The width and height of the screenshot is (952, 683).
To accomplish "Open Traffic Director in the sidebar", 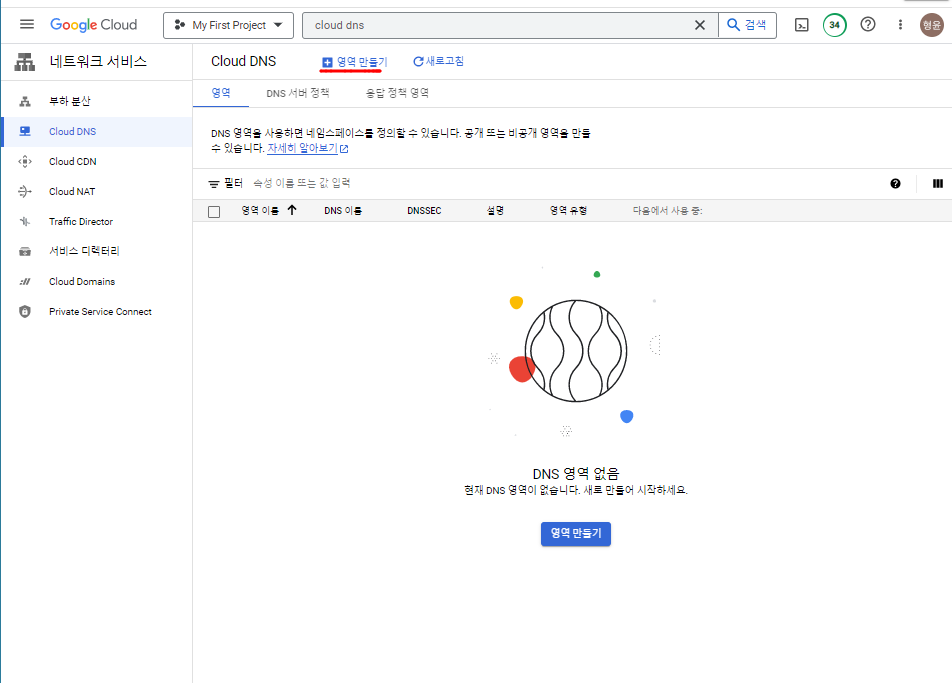I will 81,222.
